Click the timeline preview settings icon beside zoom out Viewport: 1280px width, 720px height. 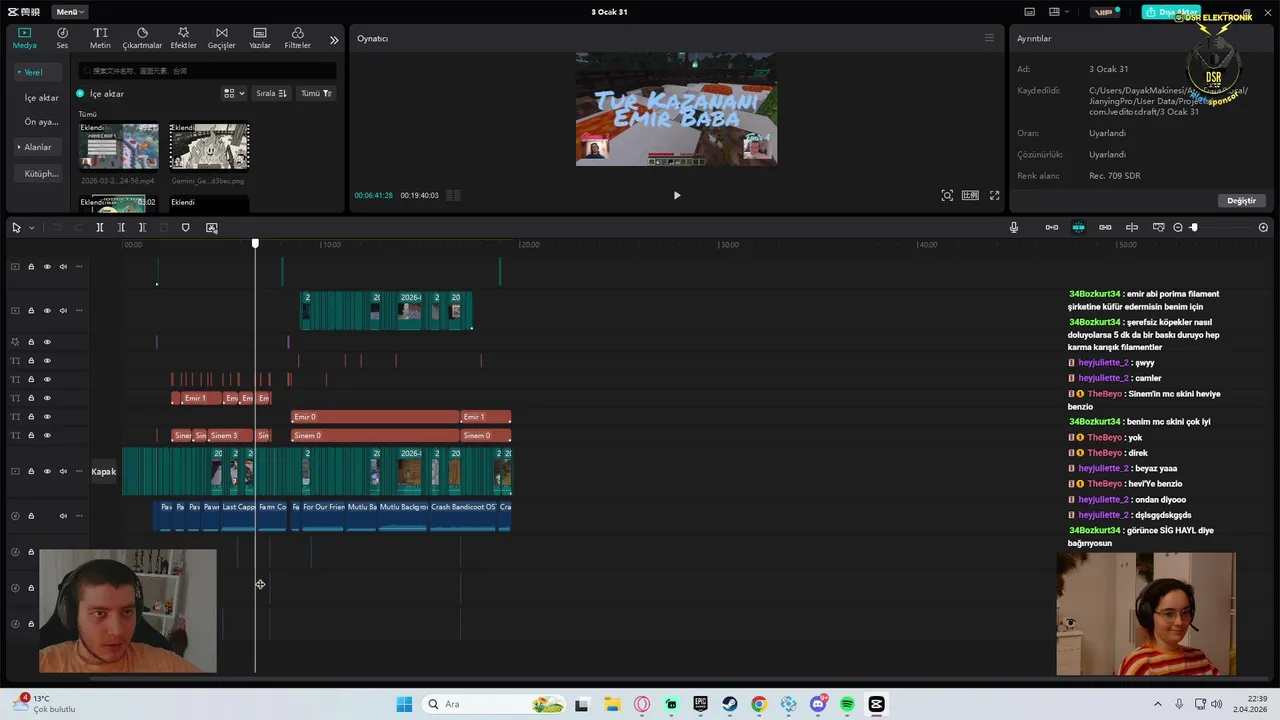point(1159,228)
